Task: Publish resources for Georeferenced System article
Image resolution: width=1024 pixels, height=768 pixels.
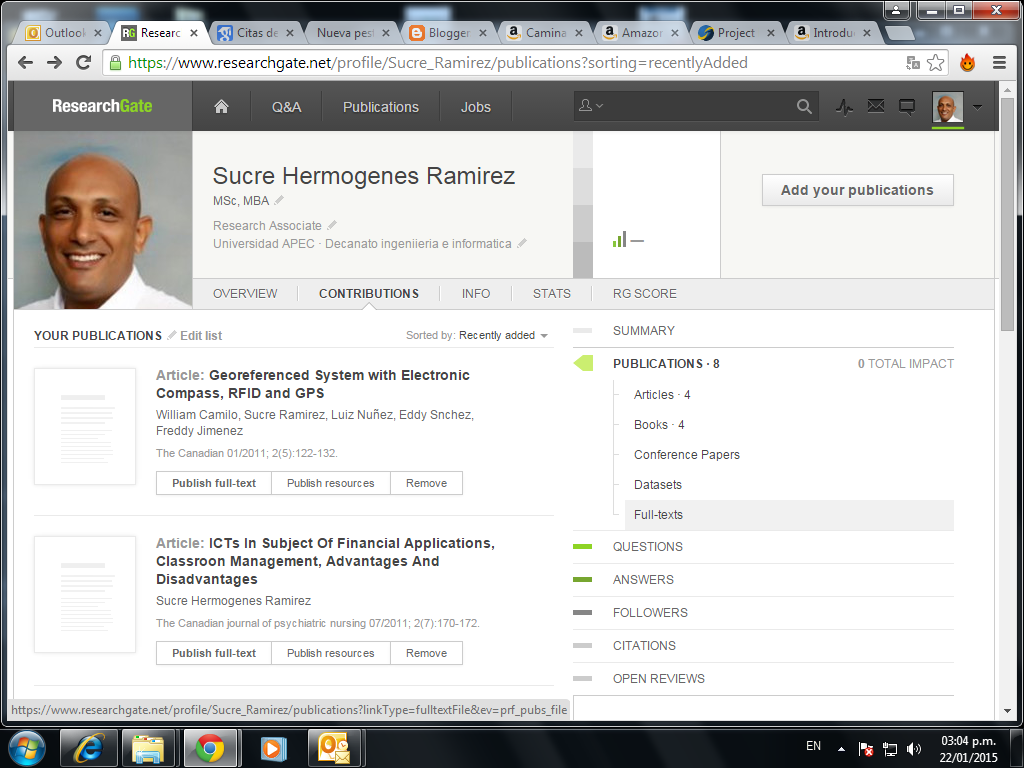Action: [330, 483]
